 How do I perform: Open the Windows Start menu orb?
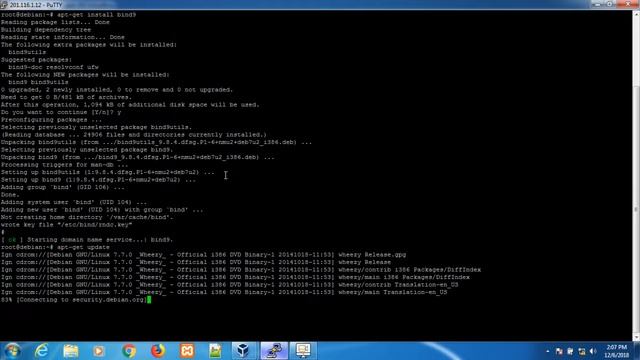tap(12, 351)
